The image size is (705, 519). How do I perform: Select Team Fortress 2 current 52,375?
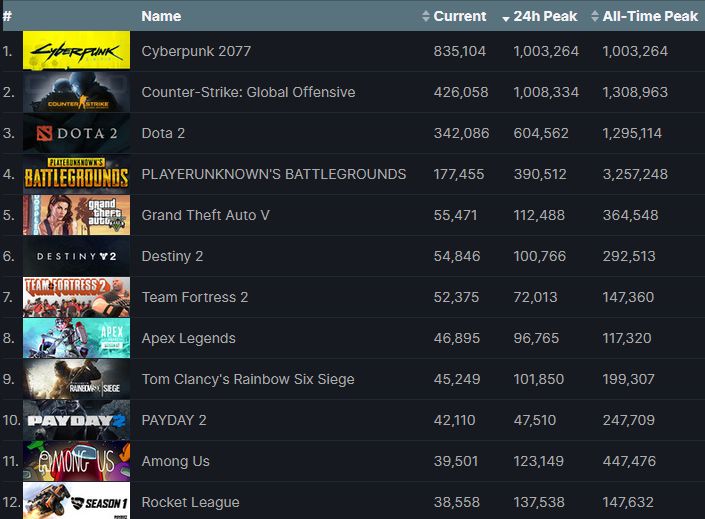pyautogui.click(x=456, y=297)
